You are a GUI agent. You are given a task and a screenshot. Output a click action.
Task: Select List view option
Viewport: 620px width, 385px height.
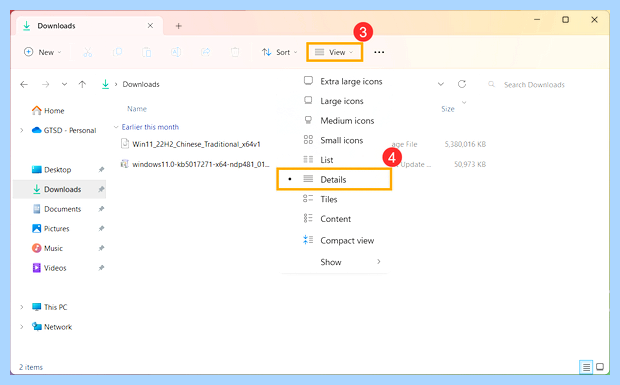[318, 160]
